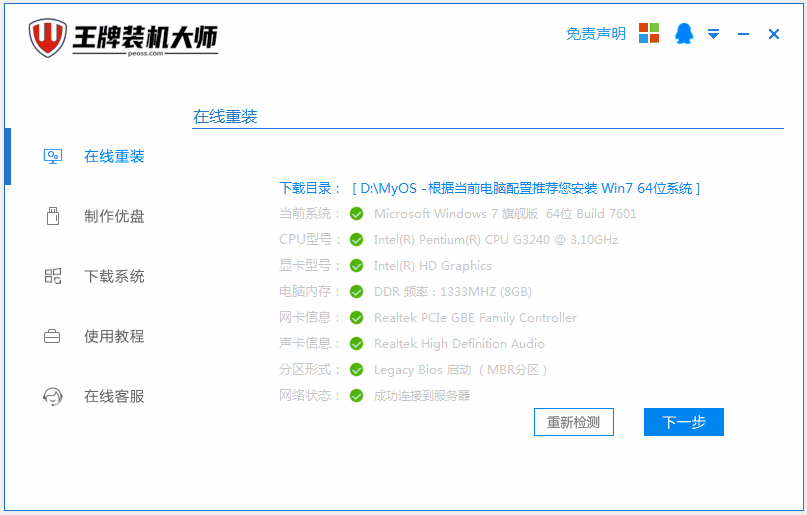Open the 免责声明 disclaimer link

click(x=596, y=34)
